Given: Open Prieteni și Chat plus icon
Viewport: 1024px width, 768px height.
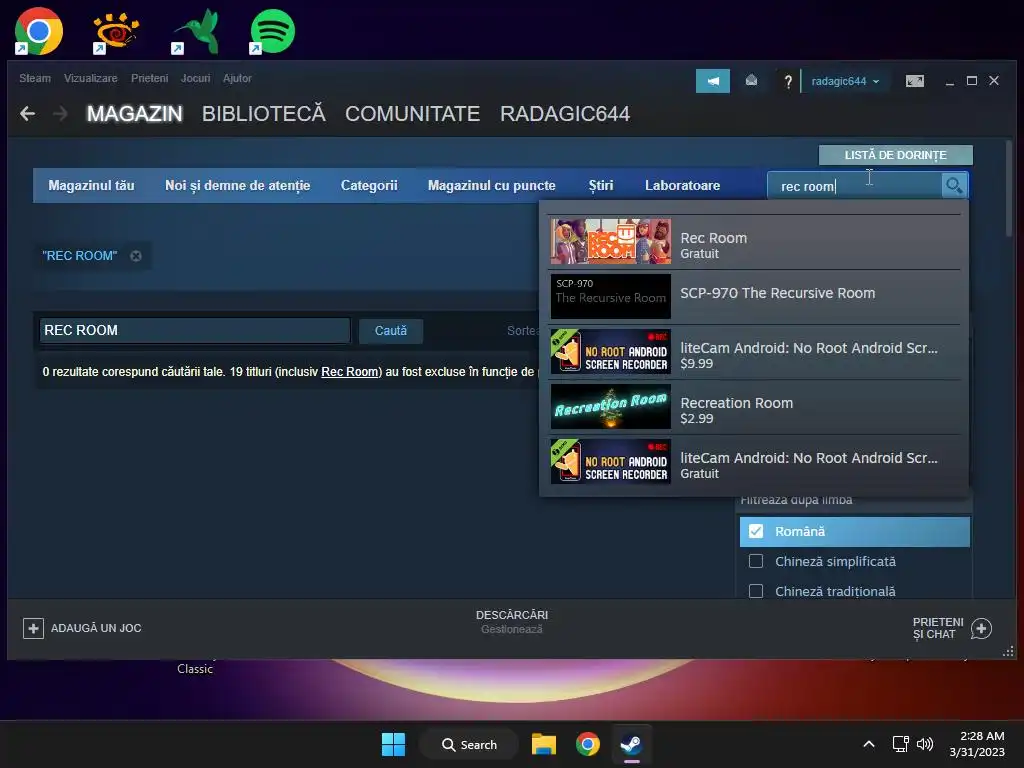Looking at the screenshot, I should point(981,628).
